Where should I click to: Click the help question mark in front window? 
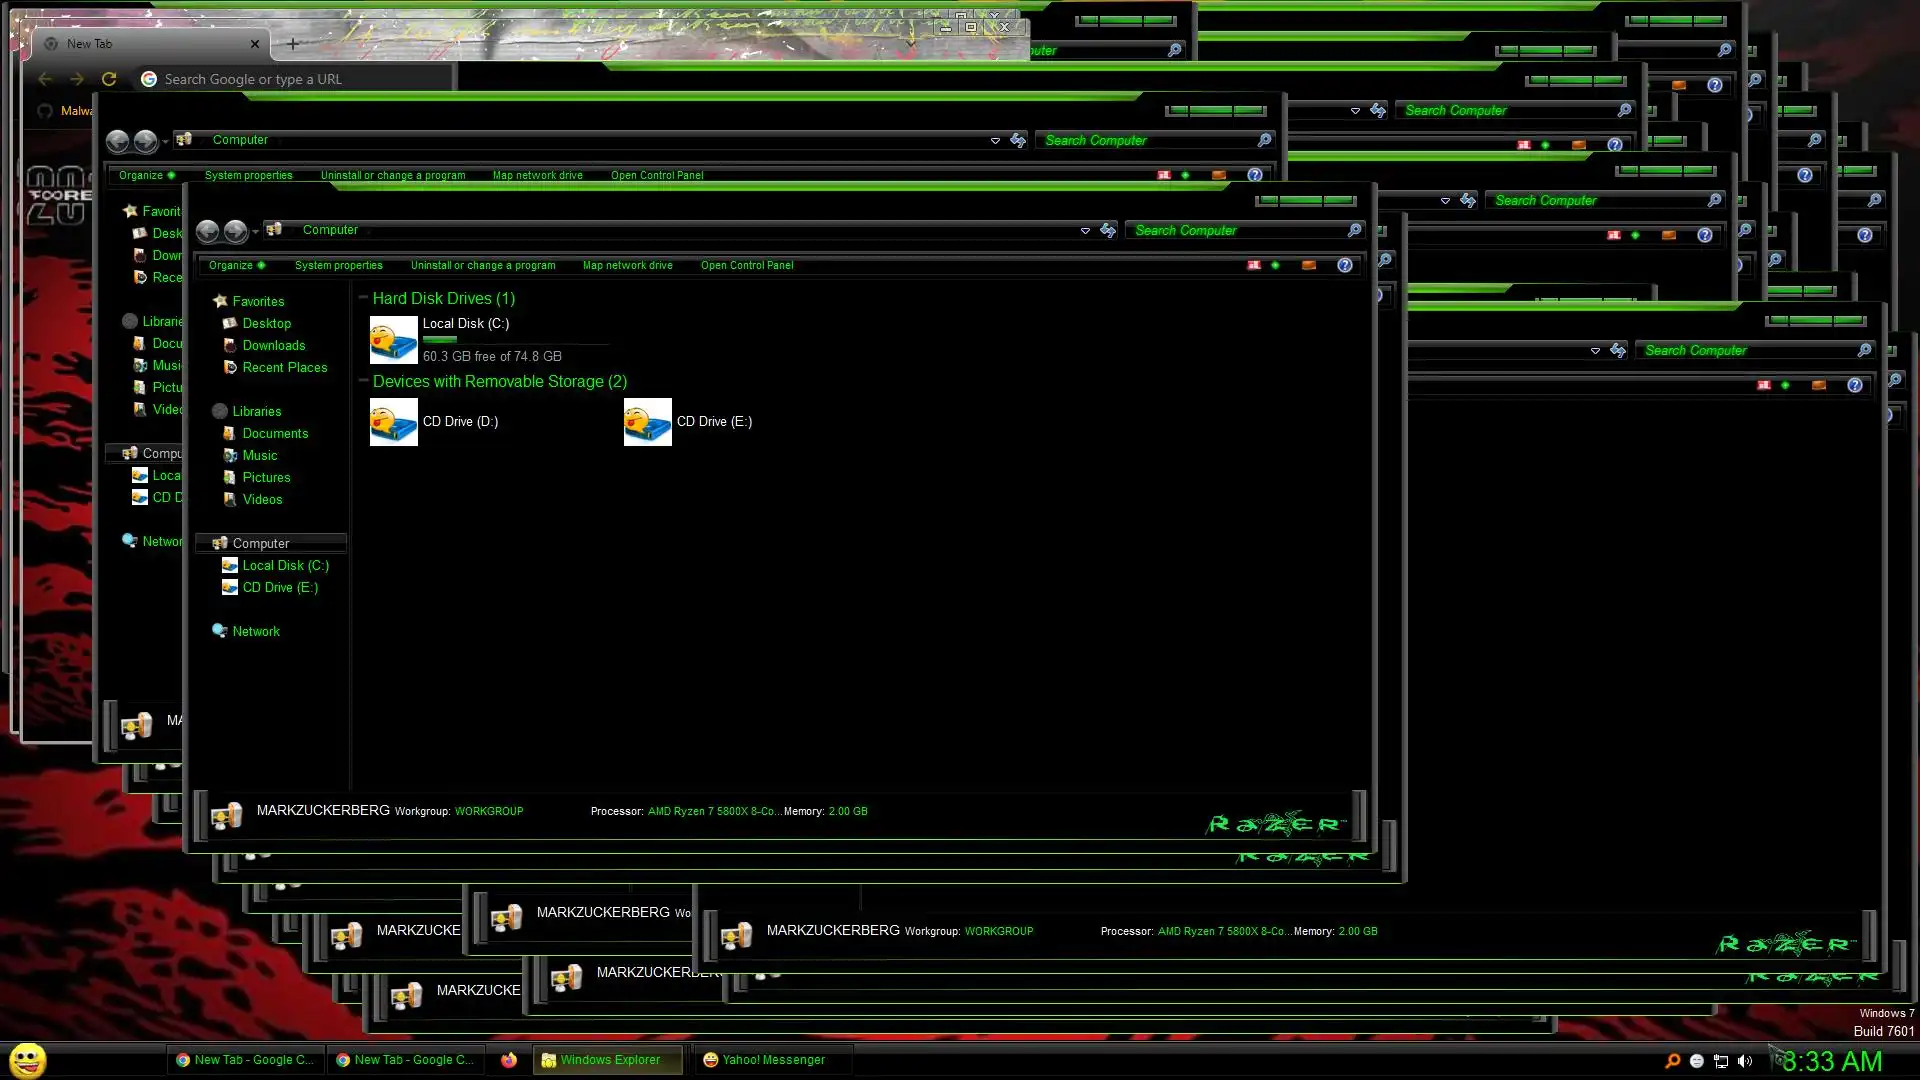pyautogui.click(x=1345, y=265)
